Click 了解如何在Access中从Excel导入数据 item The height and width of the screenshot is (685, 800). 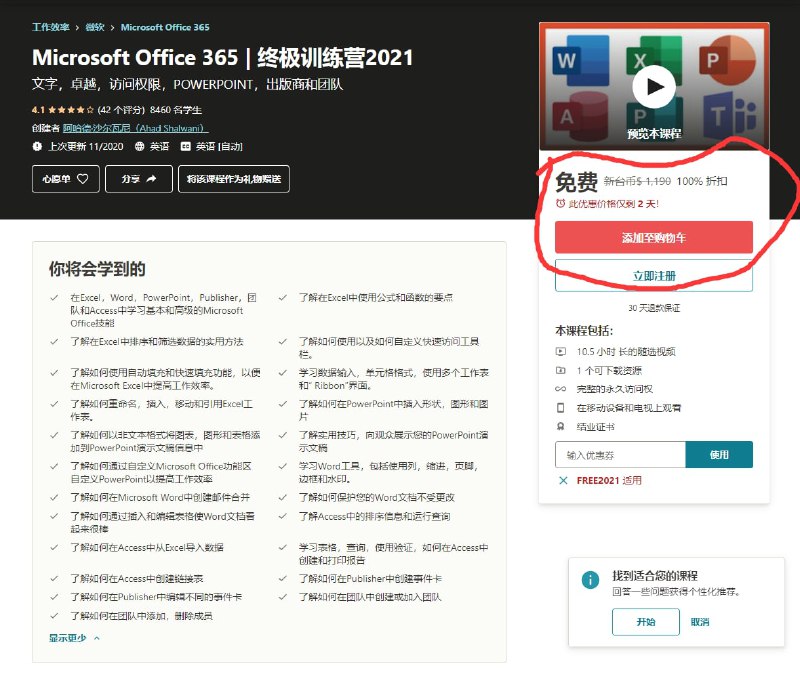(147, 547)
